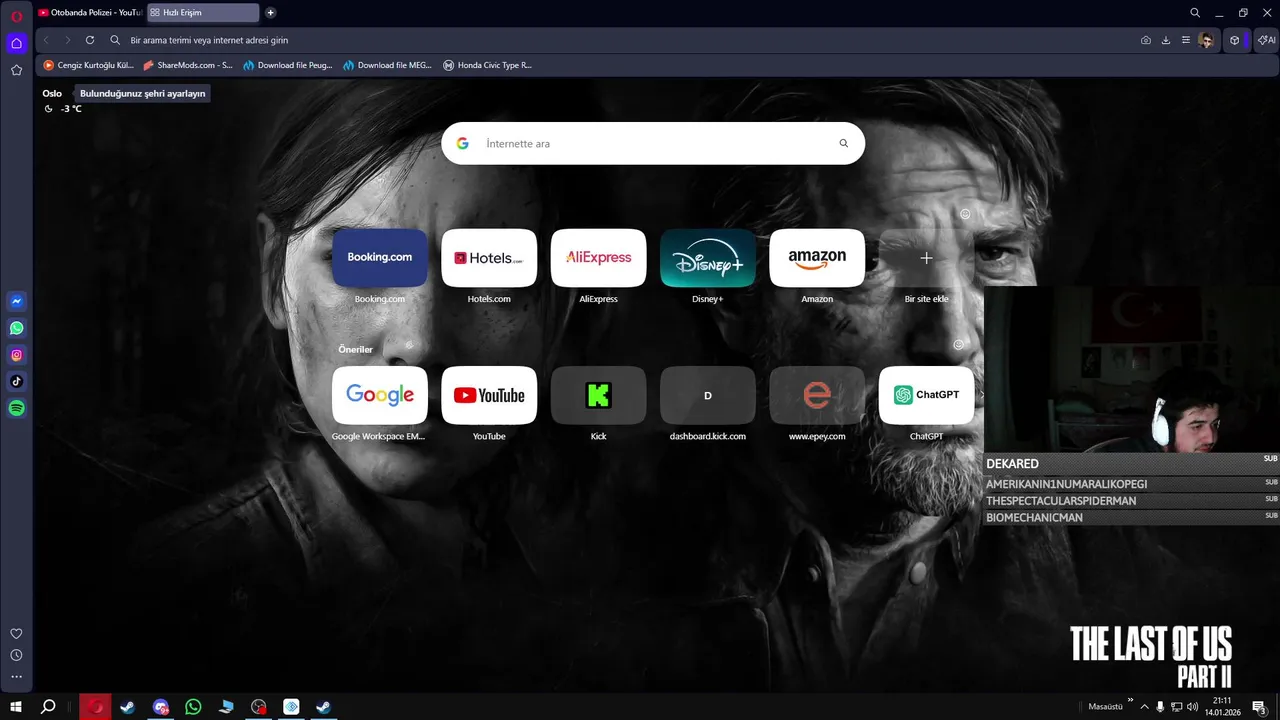Click Bulunduğunuz şehri ayarlayın button

[142, 93]
